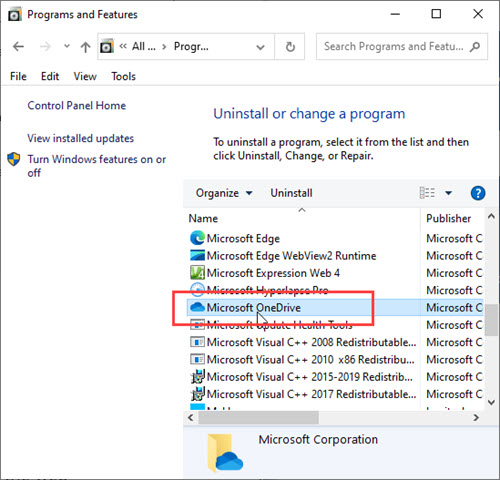Open the Organize dropdown
The image size is (500, 480).
pos(224,193)
